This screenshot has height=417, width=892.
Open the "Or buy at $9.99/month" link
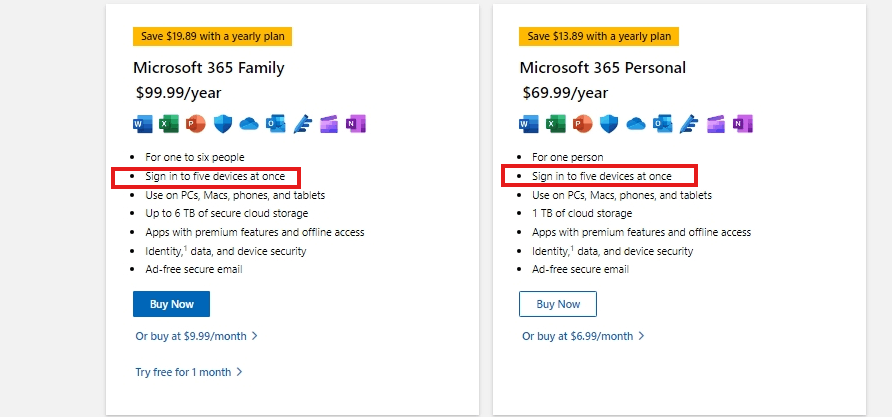196,336
